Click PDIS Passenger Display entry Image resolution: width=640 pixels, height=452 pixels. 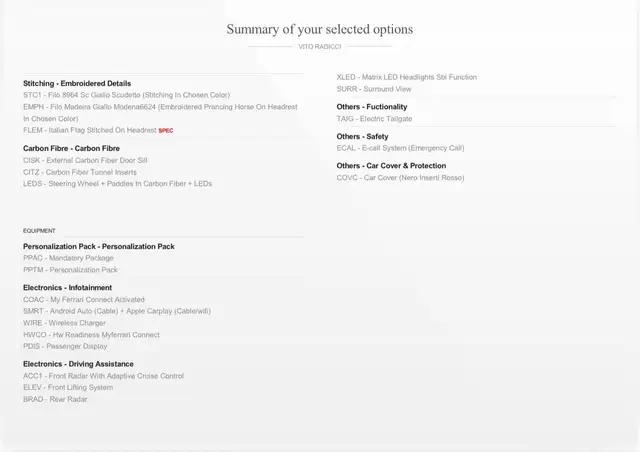pyautogui.click(x=65, y=346)
